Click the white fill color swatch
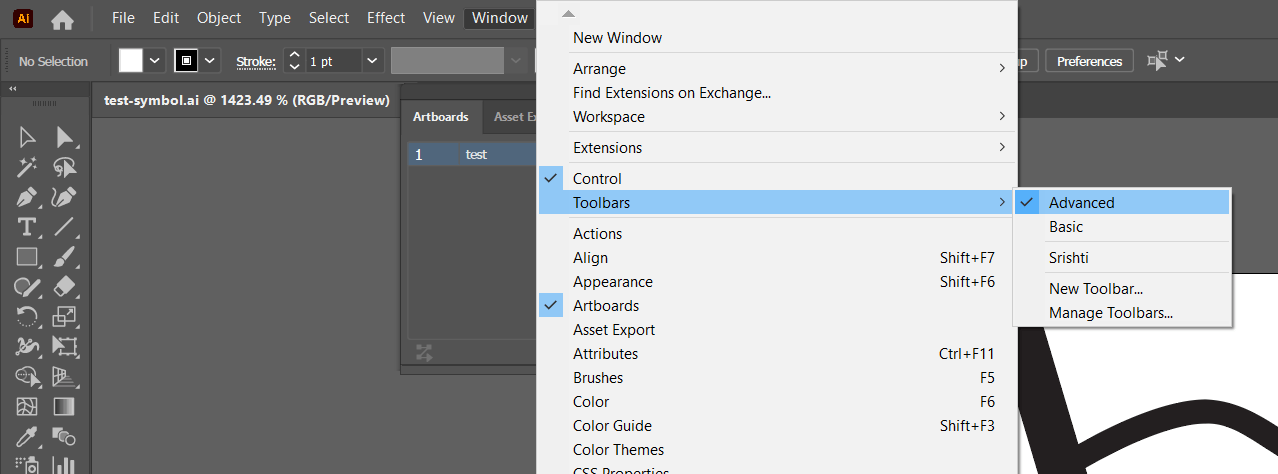This screenshot has width=1278, height=474. pos(131,61)
